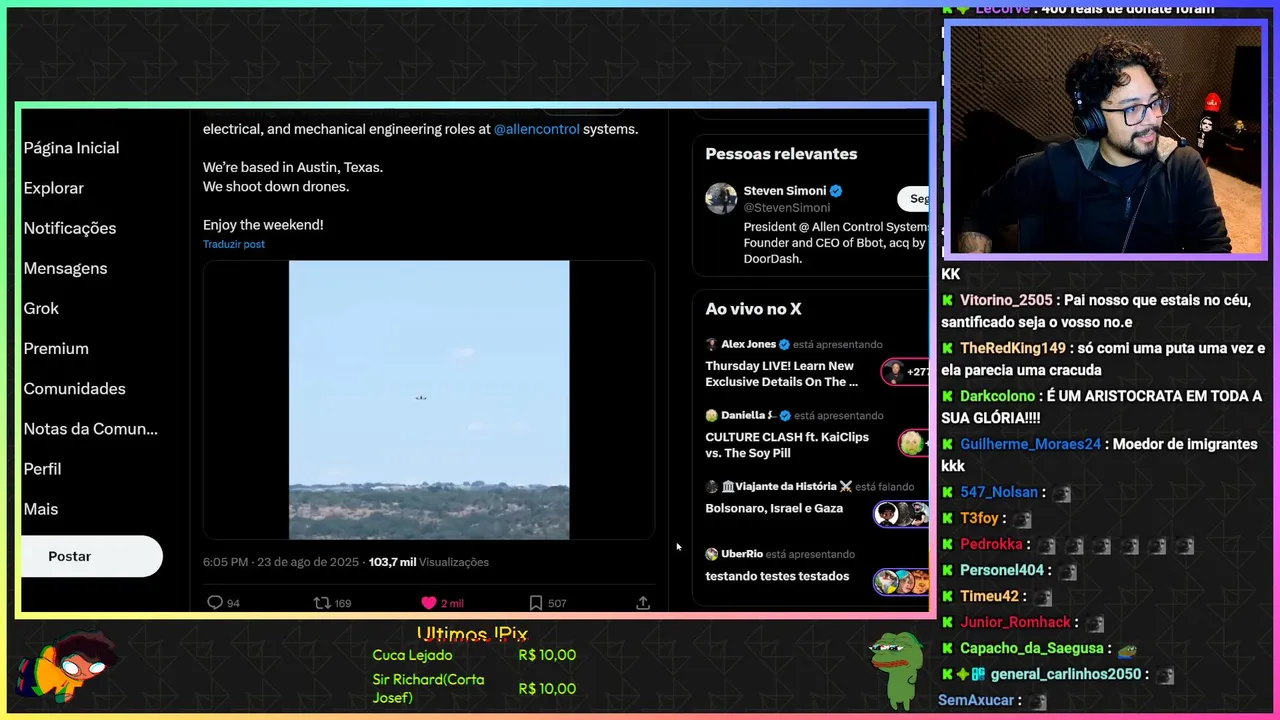Click the Postar button
This screenshot has width=1280, height=720.
(92, 556)
